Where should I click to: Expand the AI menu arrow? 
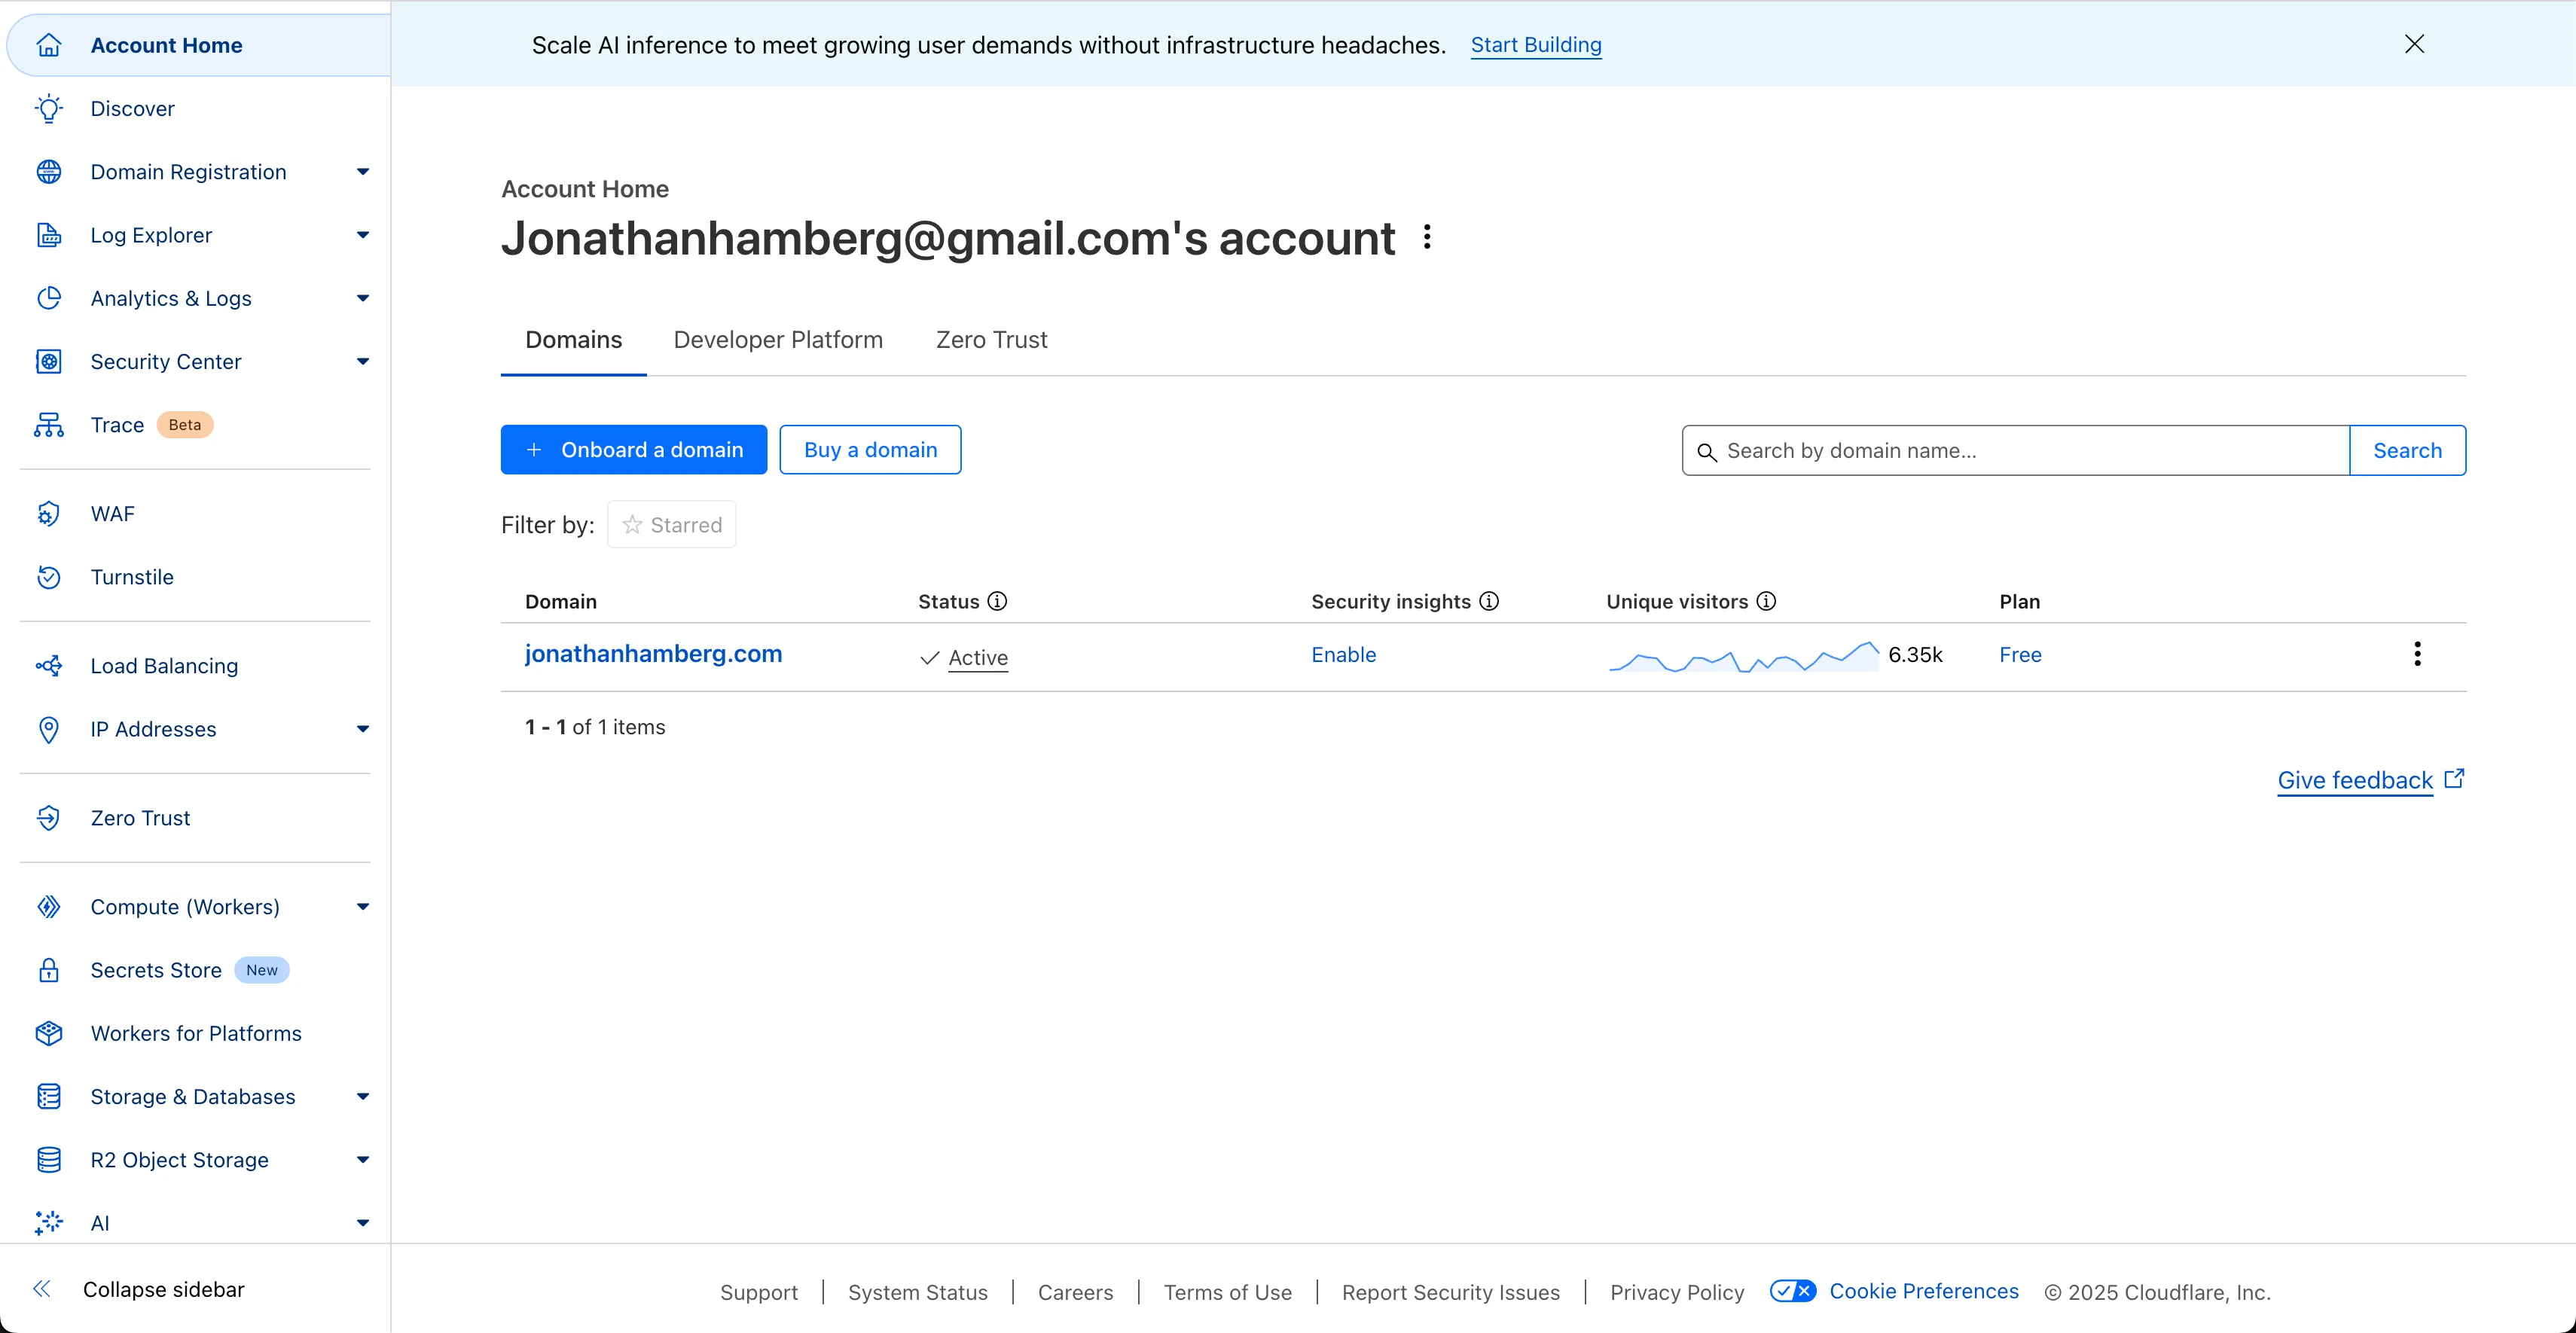coord(363,1223)
